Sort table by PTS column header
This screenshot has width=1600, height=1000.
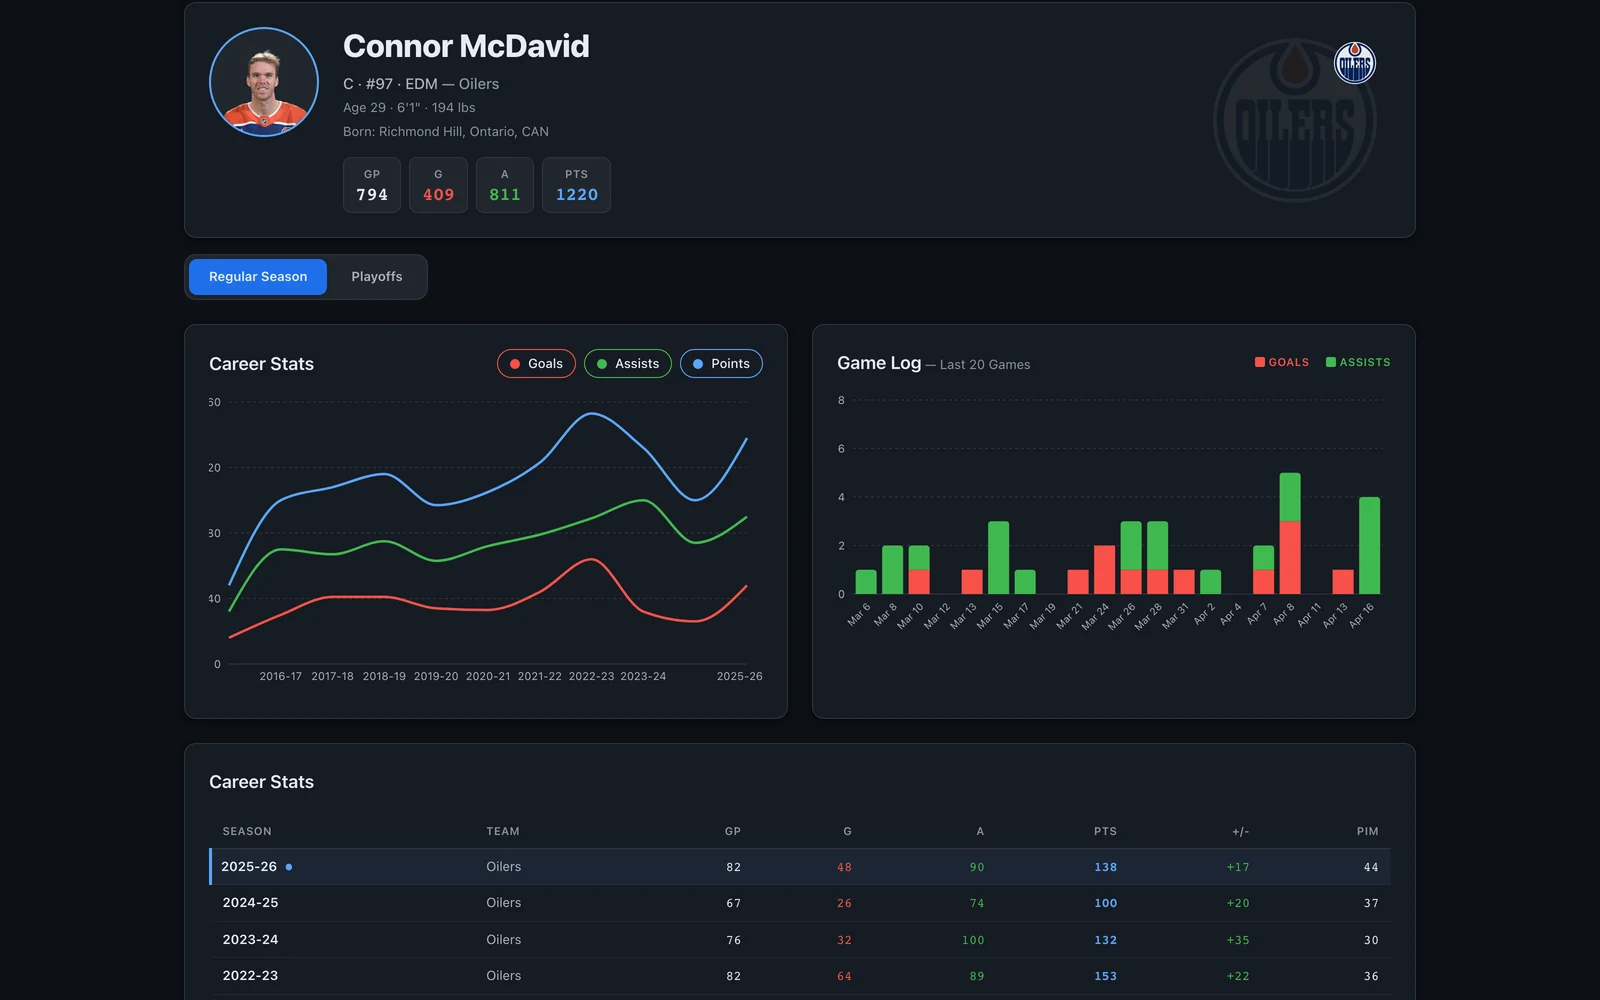click(1105, 832)
